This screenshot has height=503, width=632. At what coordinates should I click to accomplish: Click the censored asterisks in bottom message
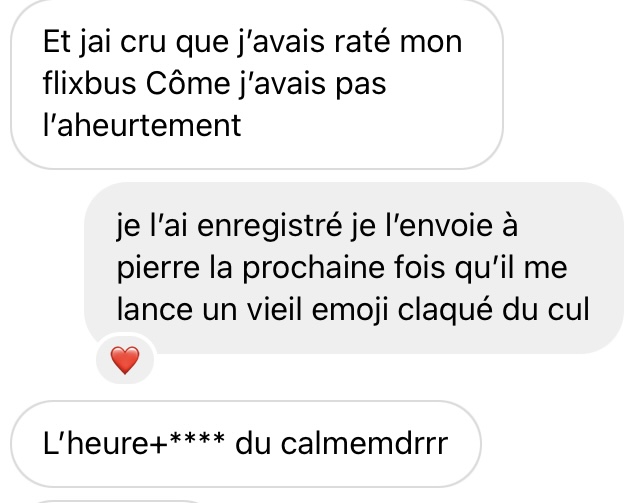click(x=197, y=439)
